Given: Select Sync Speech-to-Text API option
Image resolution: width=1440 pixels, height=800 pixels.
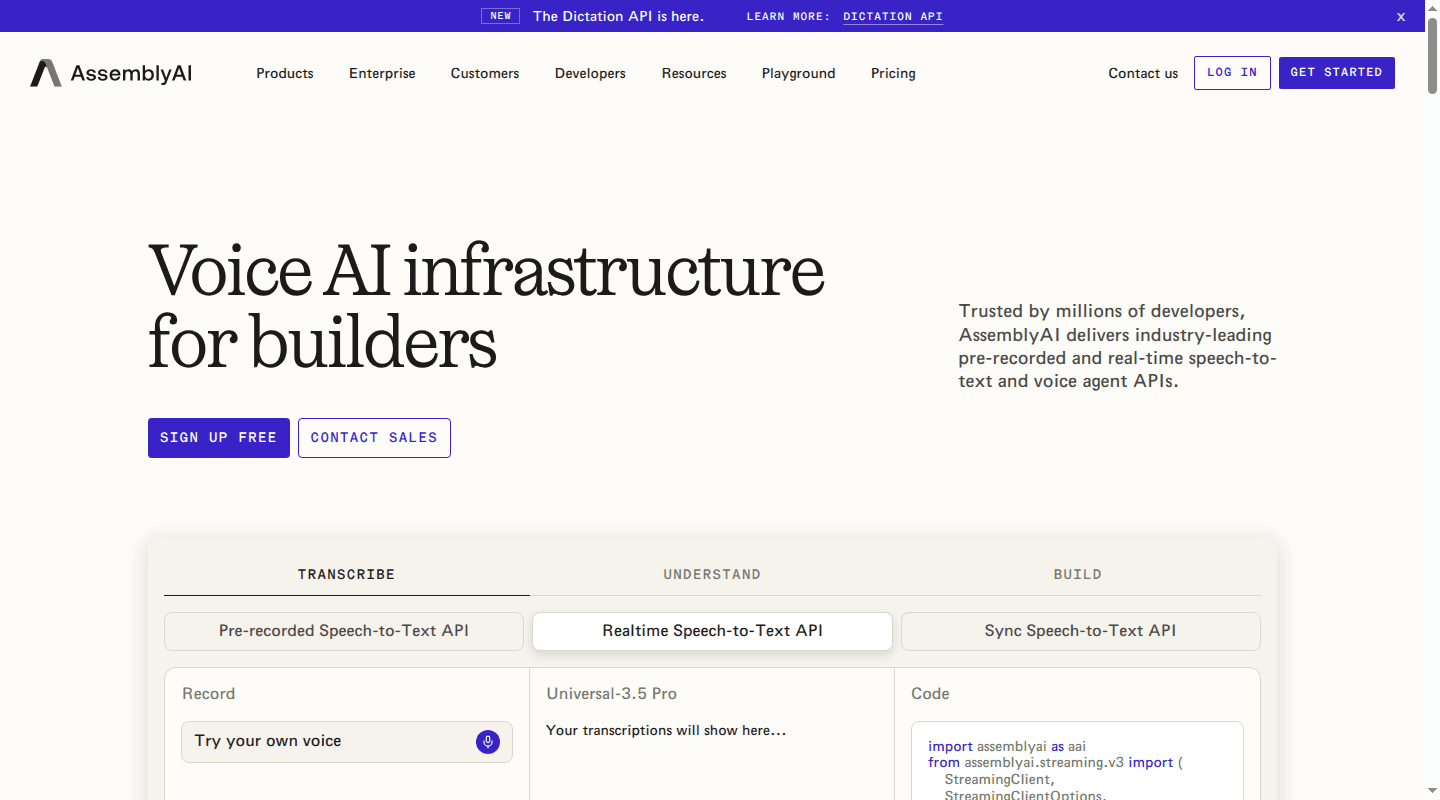Looking at the screenshot, I should pyautogui.click(x=1081, y=631).
